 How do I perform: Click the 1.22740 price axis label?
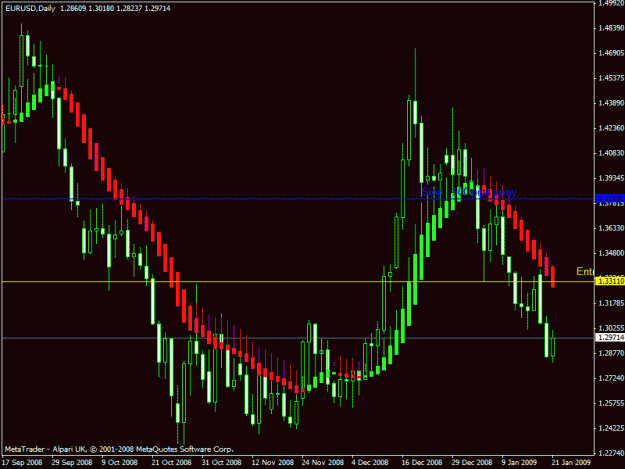pos(611,453)
